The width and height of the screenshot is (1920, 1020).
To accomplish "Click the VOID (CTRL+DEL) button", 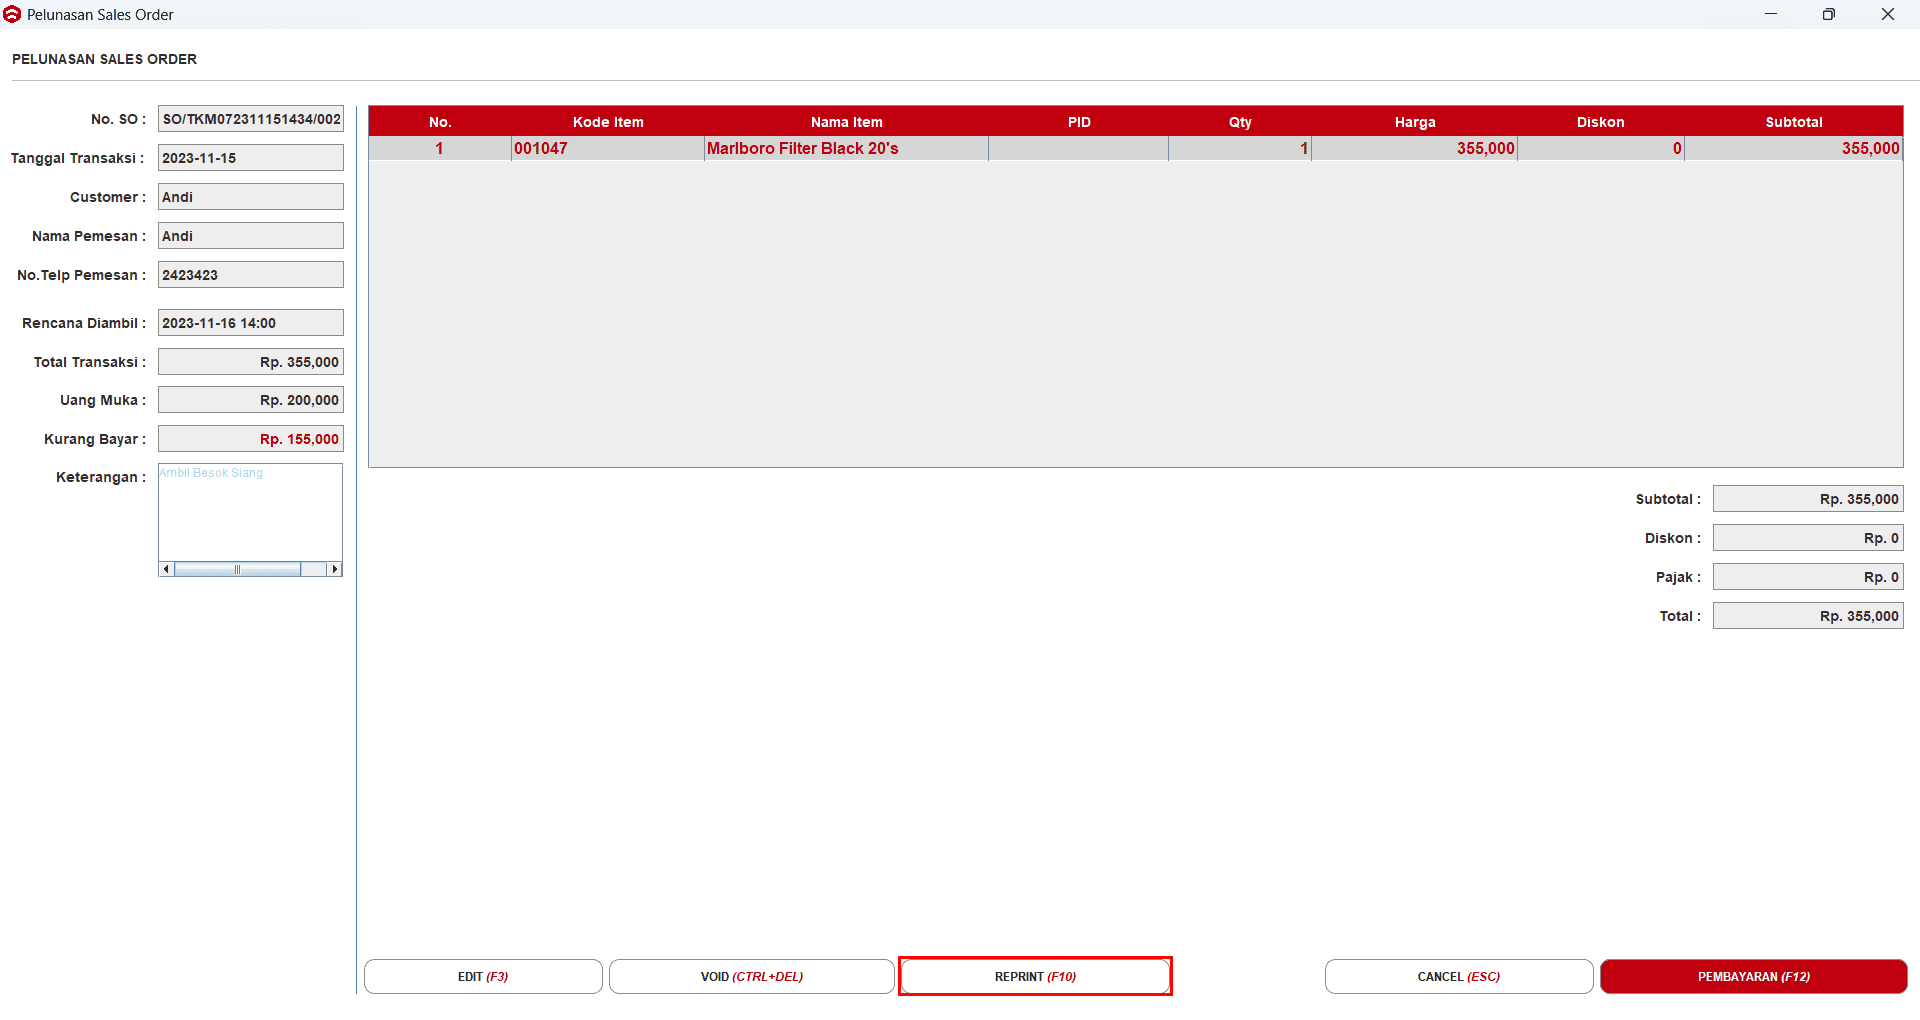I will (x=751, y=976).
